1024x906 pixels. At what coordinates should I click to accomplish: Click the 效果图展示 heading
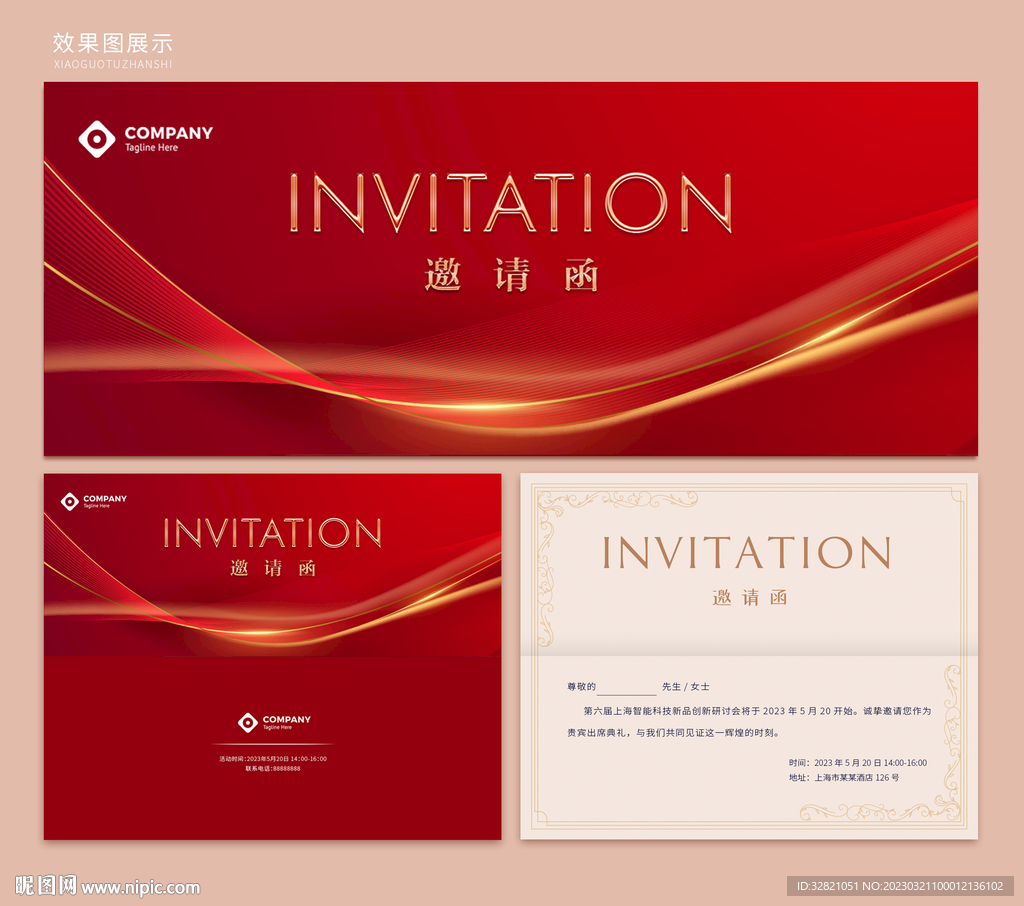coord(113,43)
